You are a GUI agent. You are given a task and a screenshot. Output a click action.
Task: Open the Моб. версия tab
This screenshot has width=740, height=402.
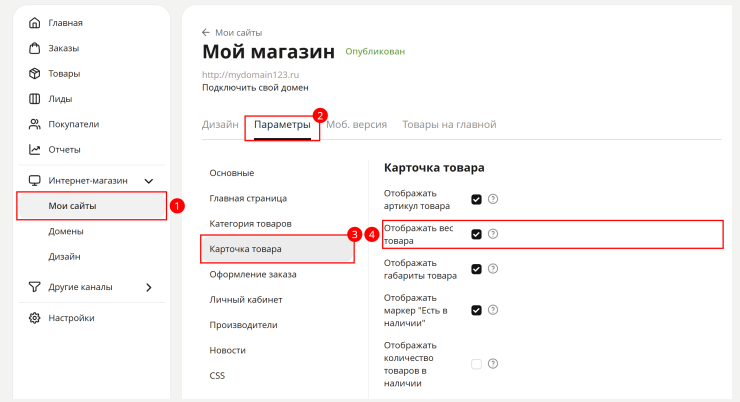356,125
